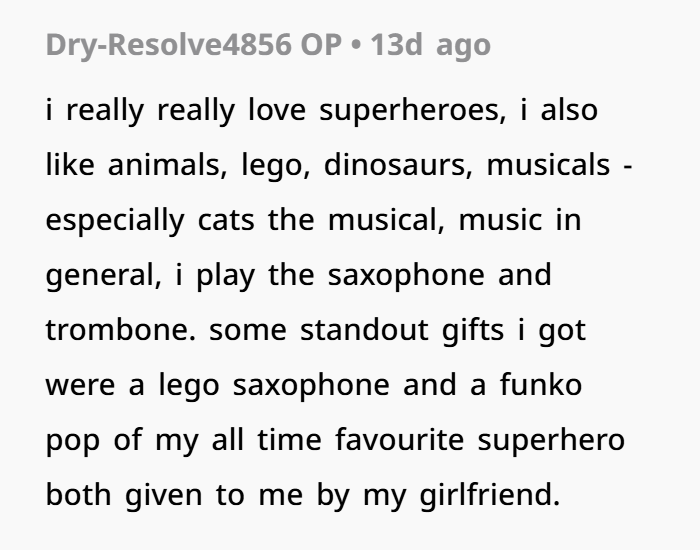
Task: Open the Dry-Resolve4856 user profile link
Action: pyautogui.click(x=166, y=47)
